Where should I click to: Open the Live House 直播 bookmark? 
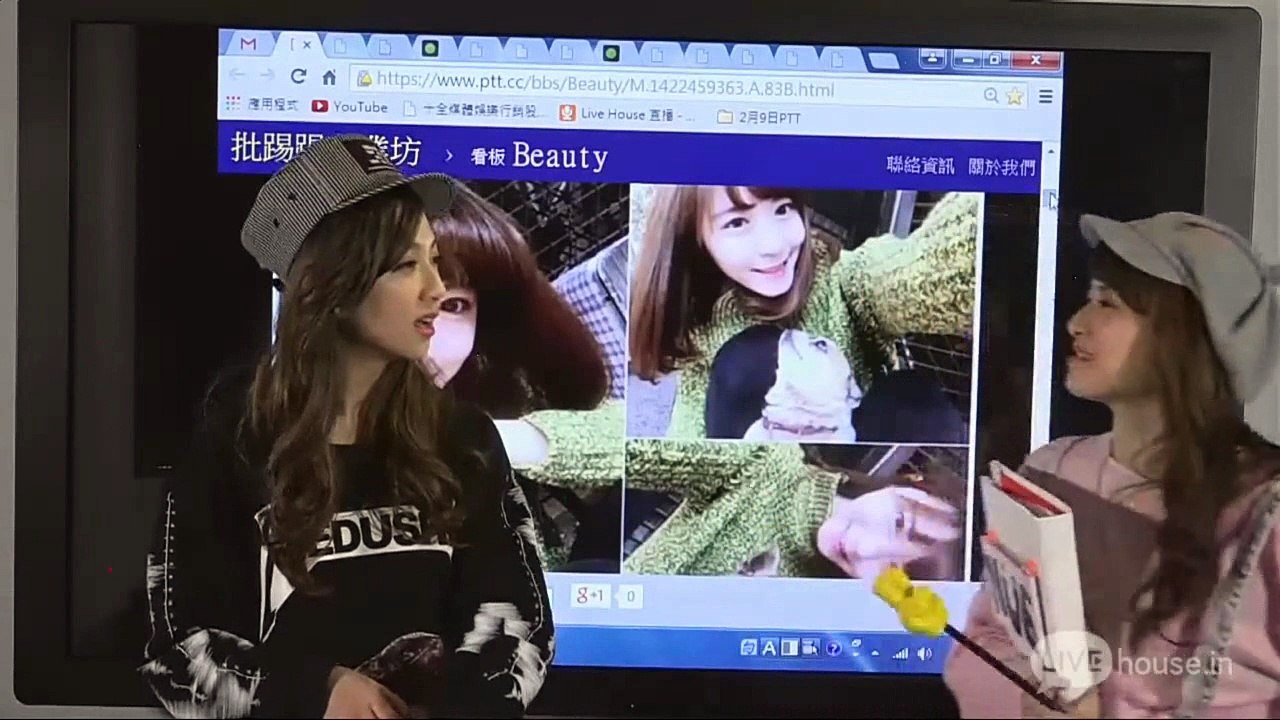click(x=626, y=114)
